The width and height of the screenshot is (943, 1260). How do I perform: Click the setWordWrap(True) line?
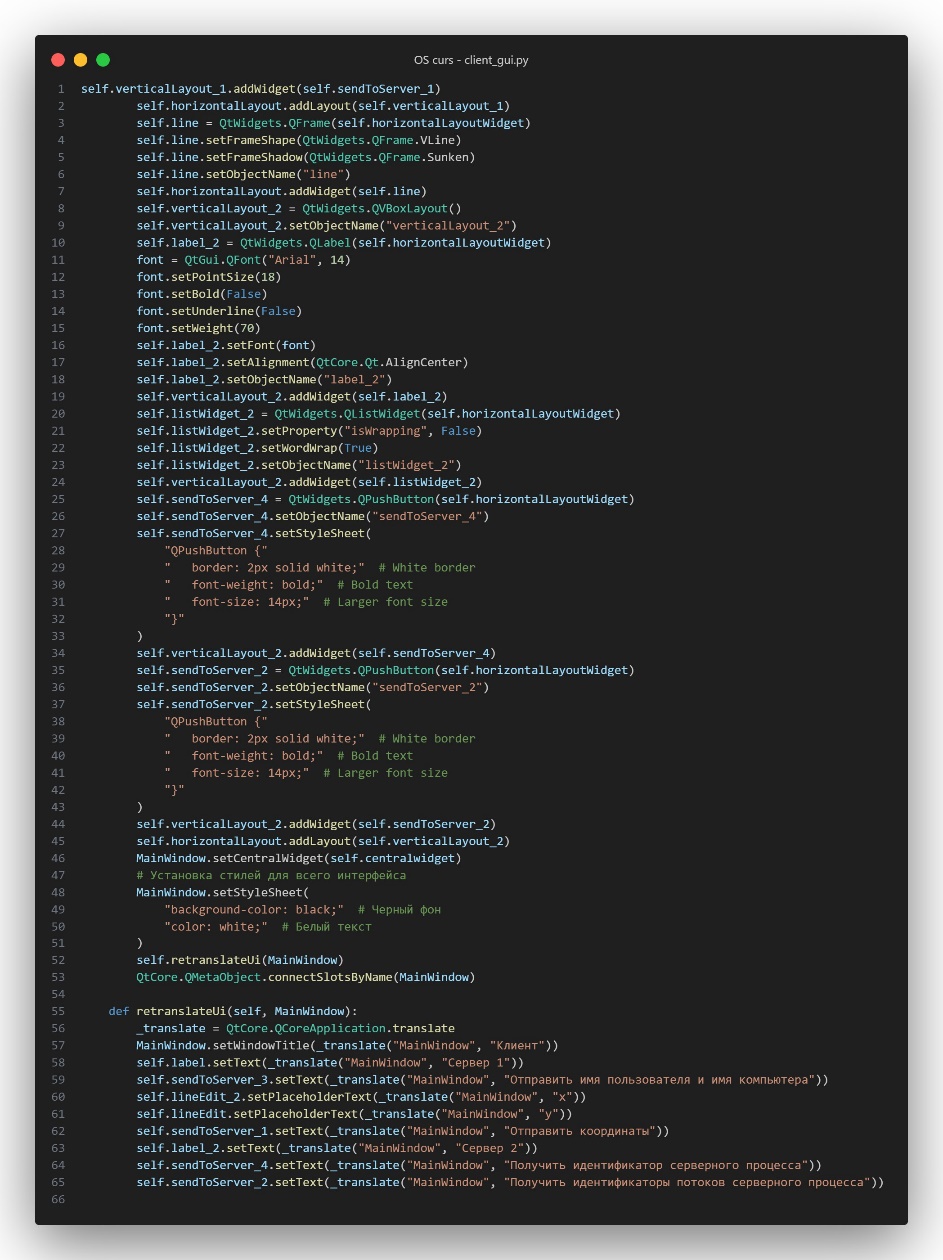[257, 448]
